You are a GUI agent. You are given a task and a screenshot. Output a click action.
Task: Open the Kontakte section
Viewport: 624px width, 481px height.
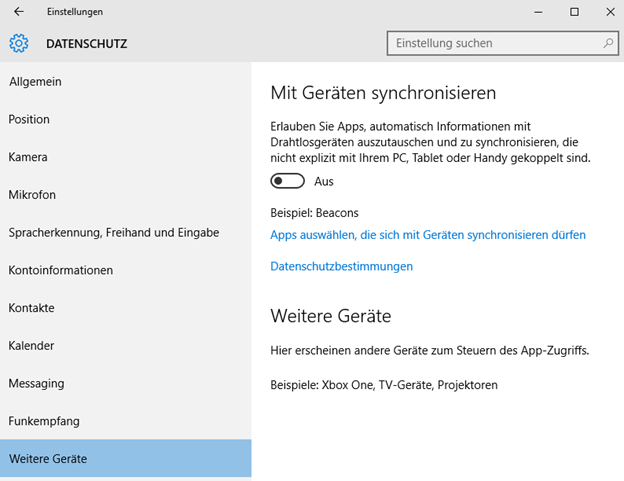tap(126, 308)
